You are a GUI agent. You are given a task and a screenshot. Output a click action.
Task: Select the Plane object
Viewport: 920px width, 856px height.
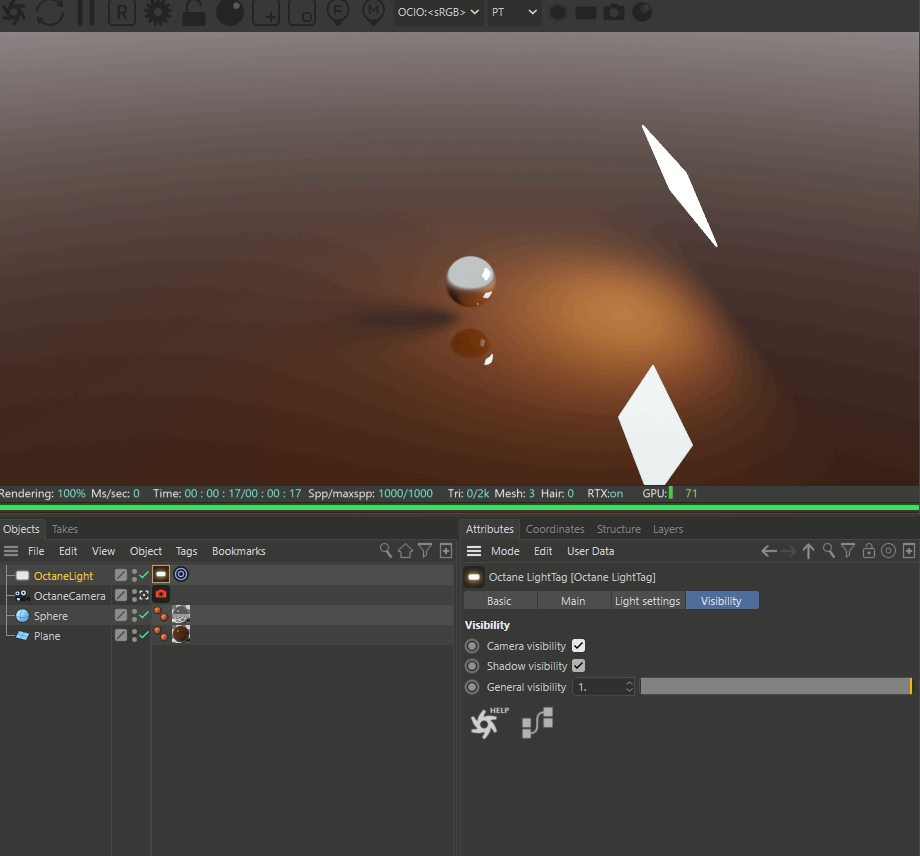click(x=47, y=635)
